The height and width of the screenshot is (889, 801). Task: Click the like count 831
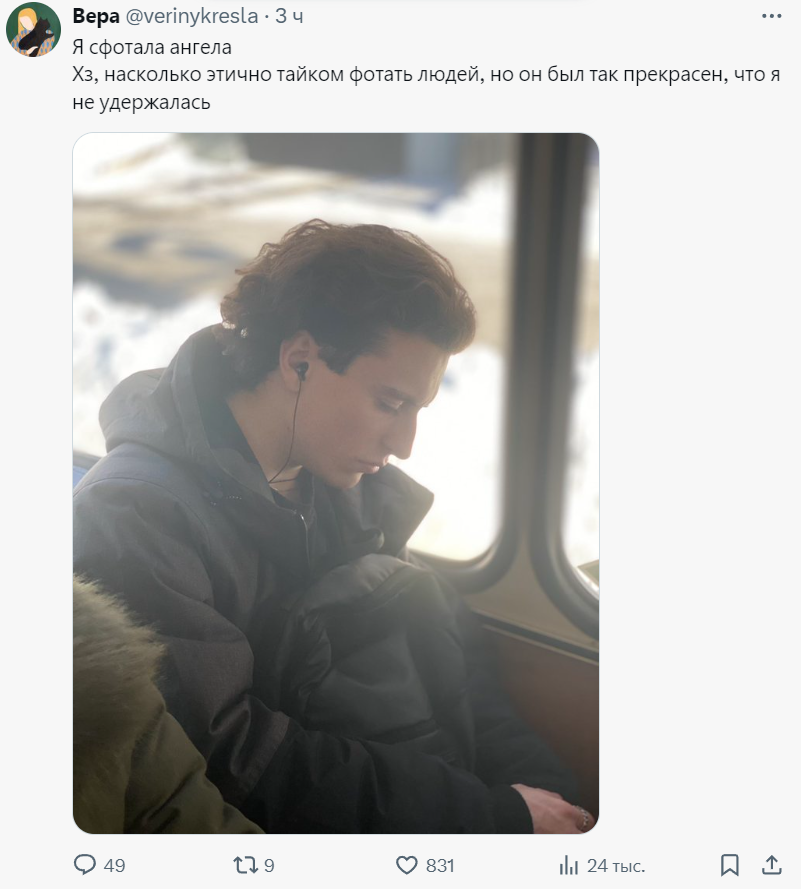440,866
